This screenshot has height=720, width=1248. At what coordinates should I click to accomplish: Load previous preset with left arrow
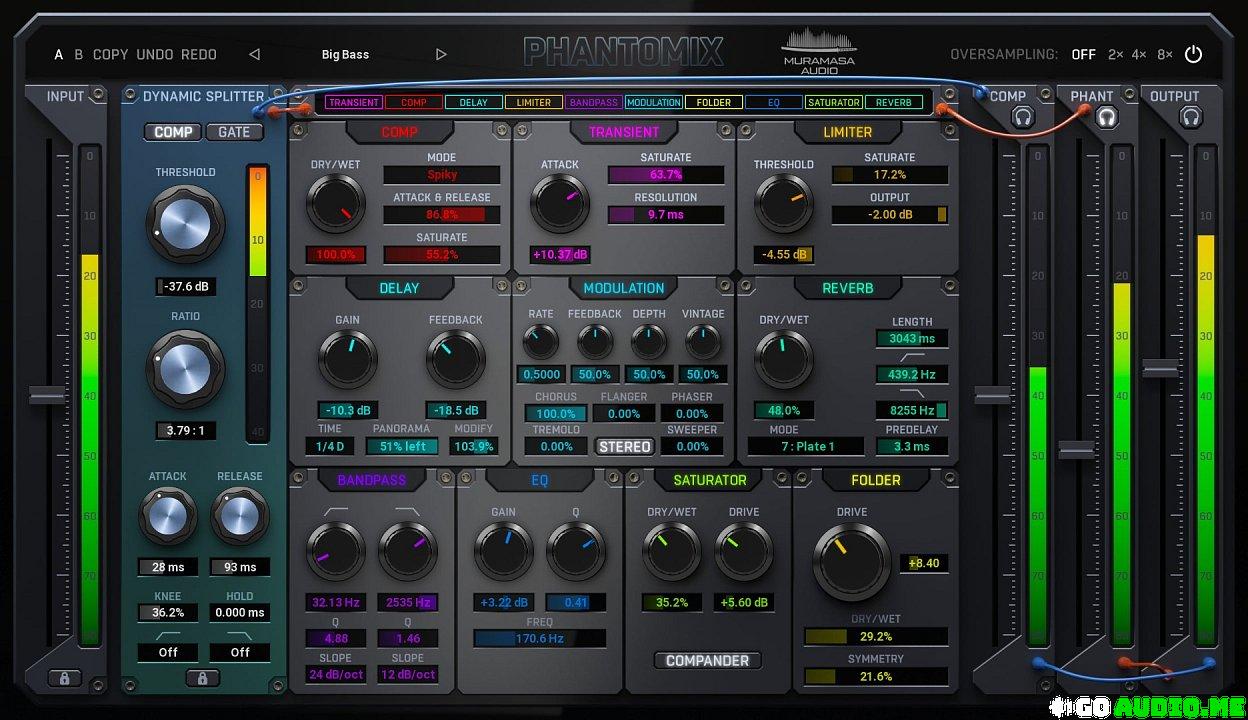[254, 55]
